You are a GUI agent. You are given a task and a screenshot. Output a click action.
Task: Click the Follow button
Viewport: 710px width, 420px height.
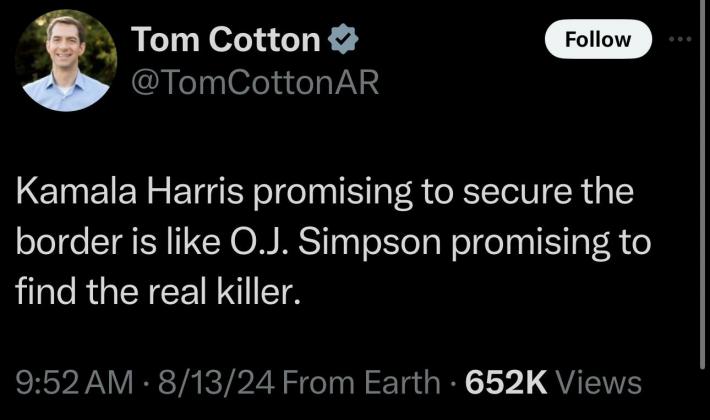coord(599,39)
